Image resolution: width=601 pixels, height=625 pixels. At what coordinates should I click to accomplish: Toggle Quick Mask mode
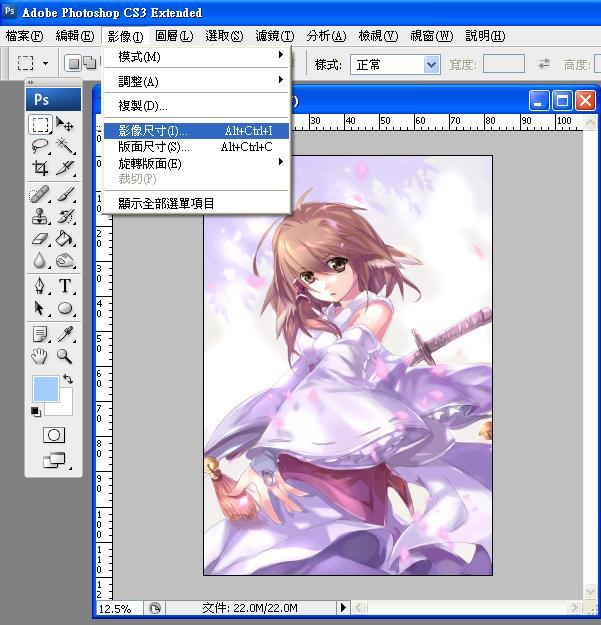53,435
